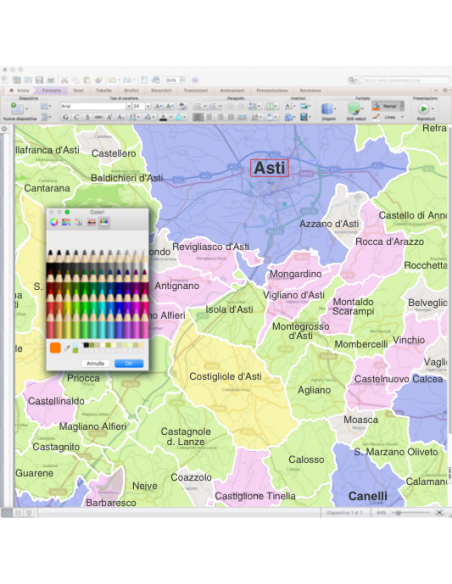Viewport: 452px width, 584px height.
Task: Select the image palettes picker mode
Action: coord(91,222)
